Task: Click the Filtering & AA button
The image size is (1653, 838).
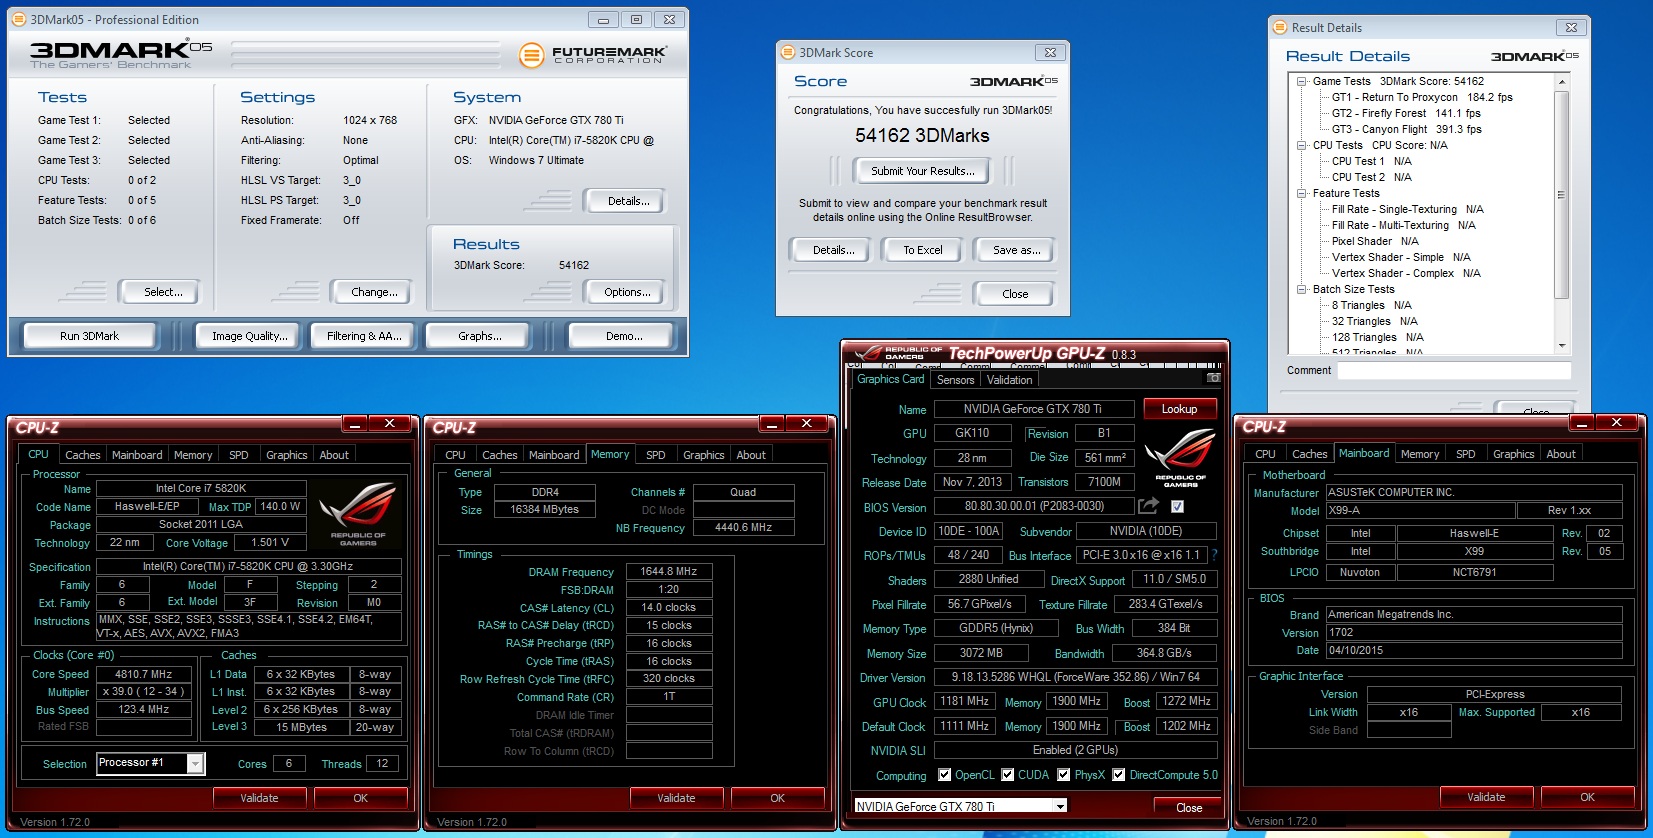Action: (364, 336)
